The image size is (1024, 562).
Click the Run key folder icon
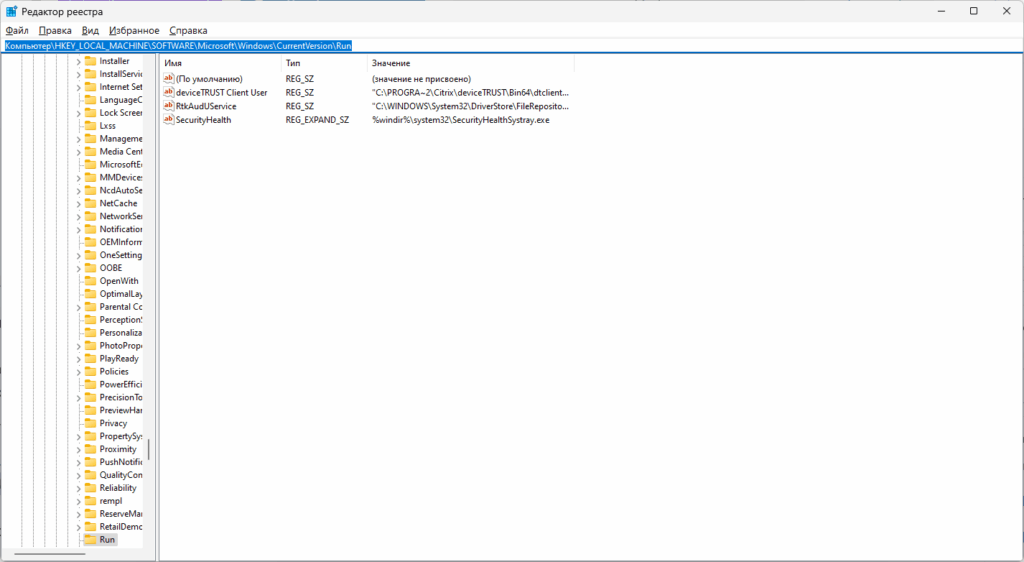point(90,540)
